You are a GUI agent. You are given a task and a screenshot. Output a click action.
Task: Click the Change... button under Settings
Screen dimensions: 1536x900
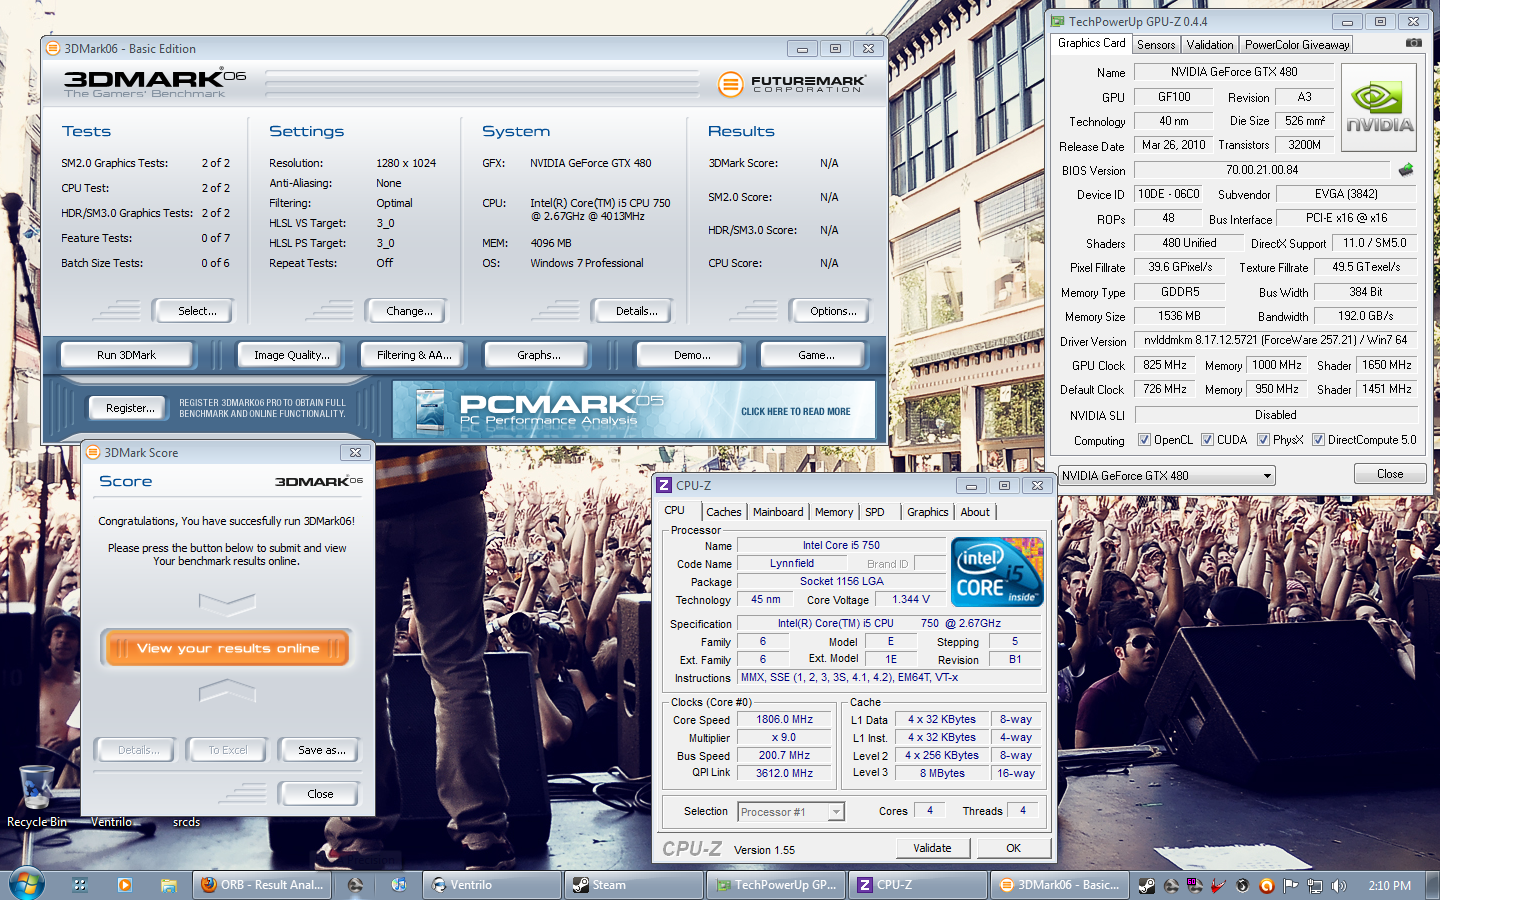[409, 311]
